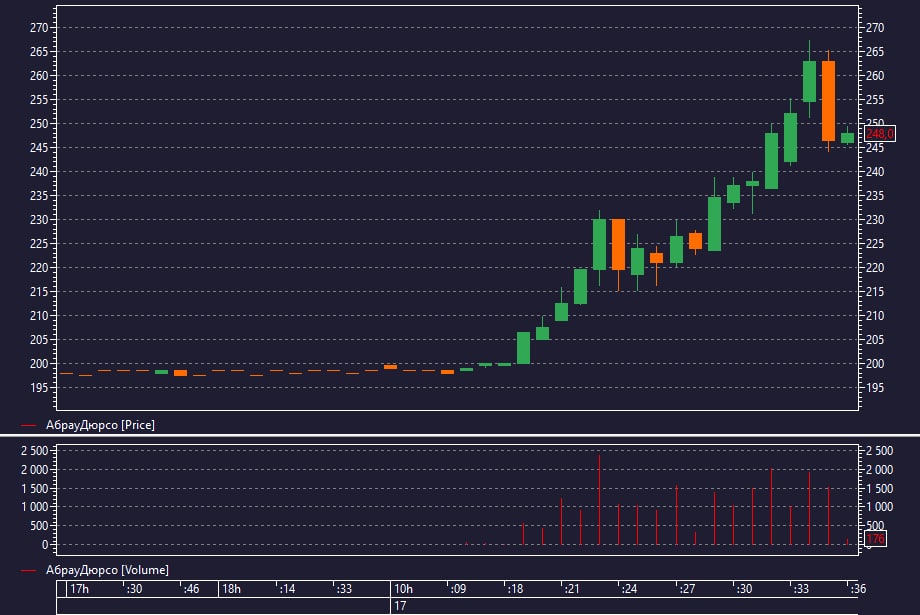920x615 pixels.
Task: Click the :09 time axis label
Action: click(x=458, y=589)
